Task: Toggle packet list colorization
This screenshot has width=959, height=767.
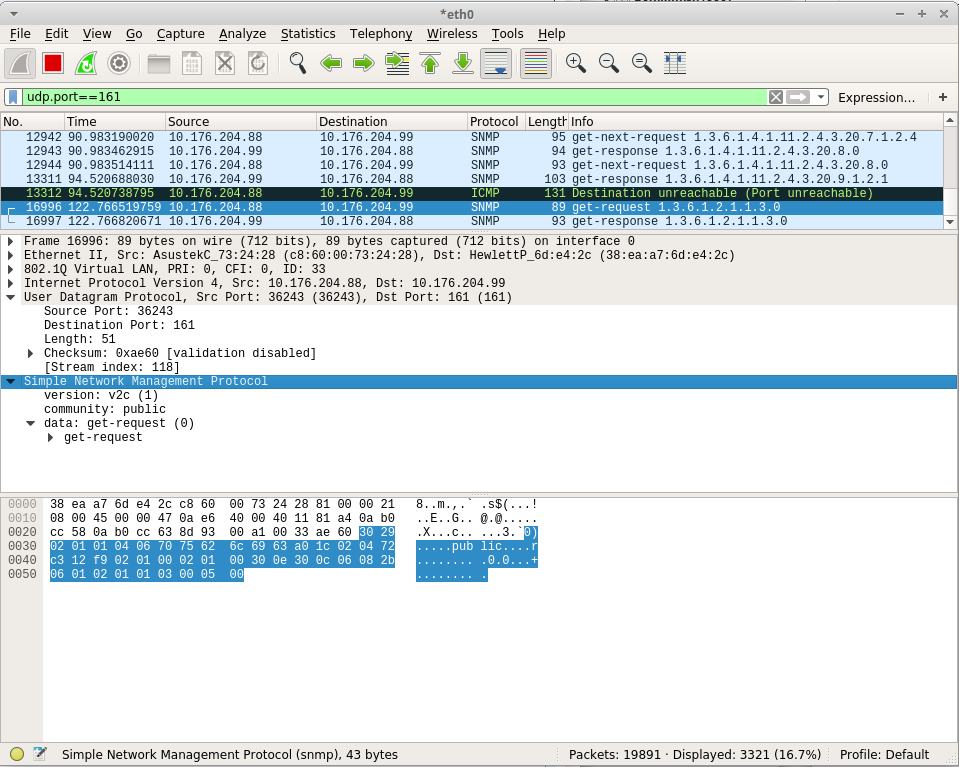Action: click(x=536, y=63)
